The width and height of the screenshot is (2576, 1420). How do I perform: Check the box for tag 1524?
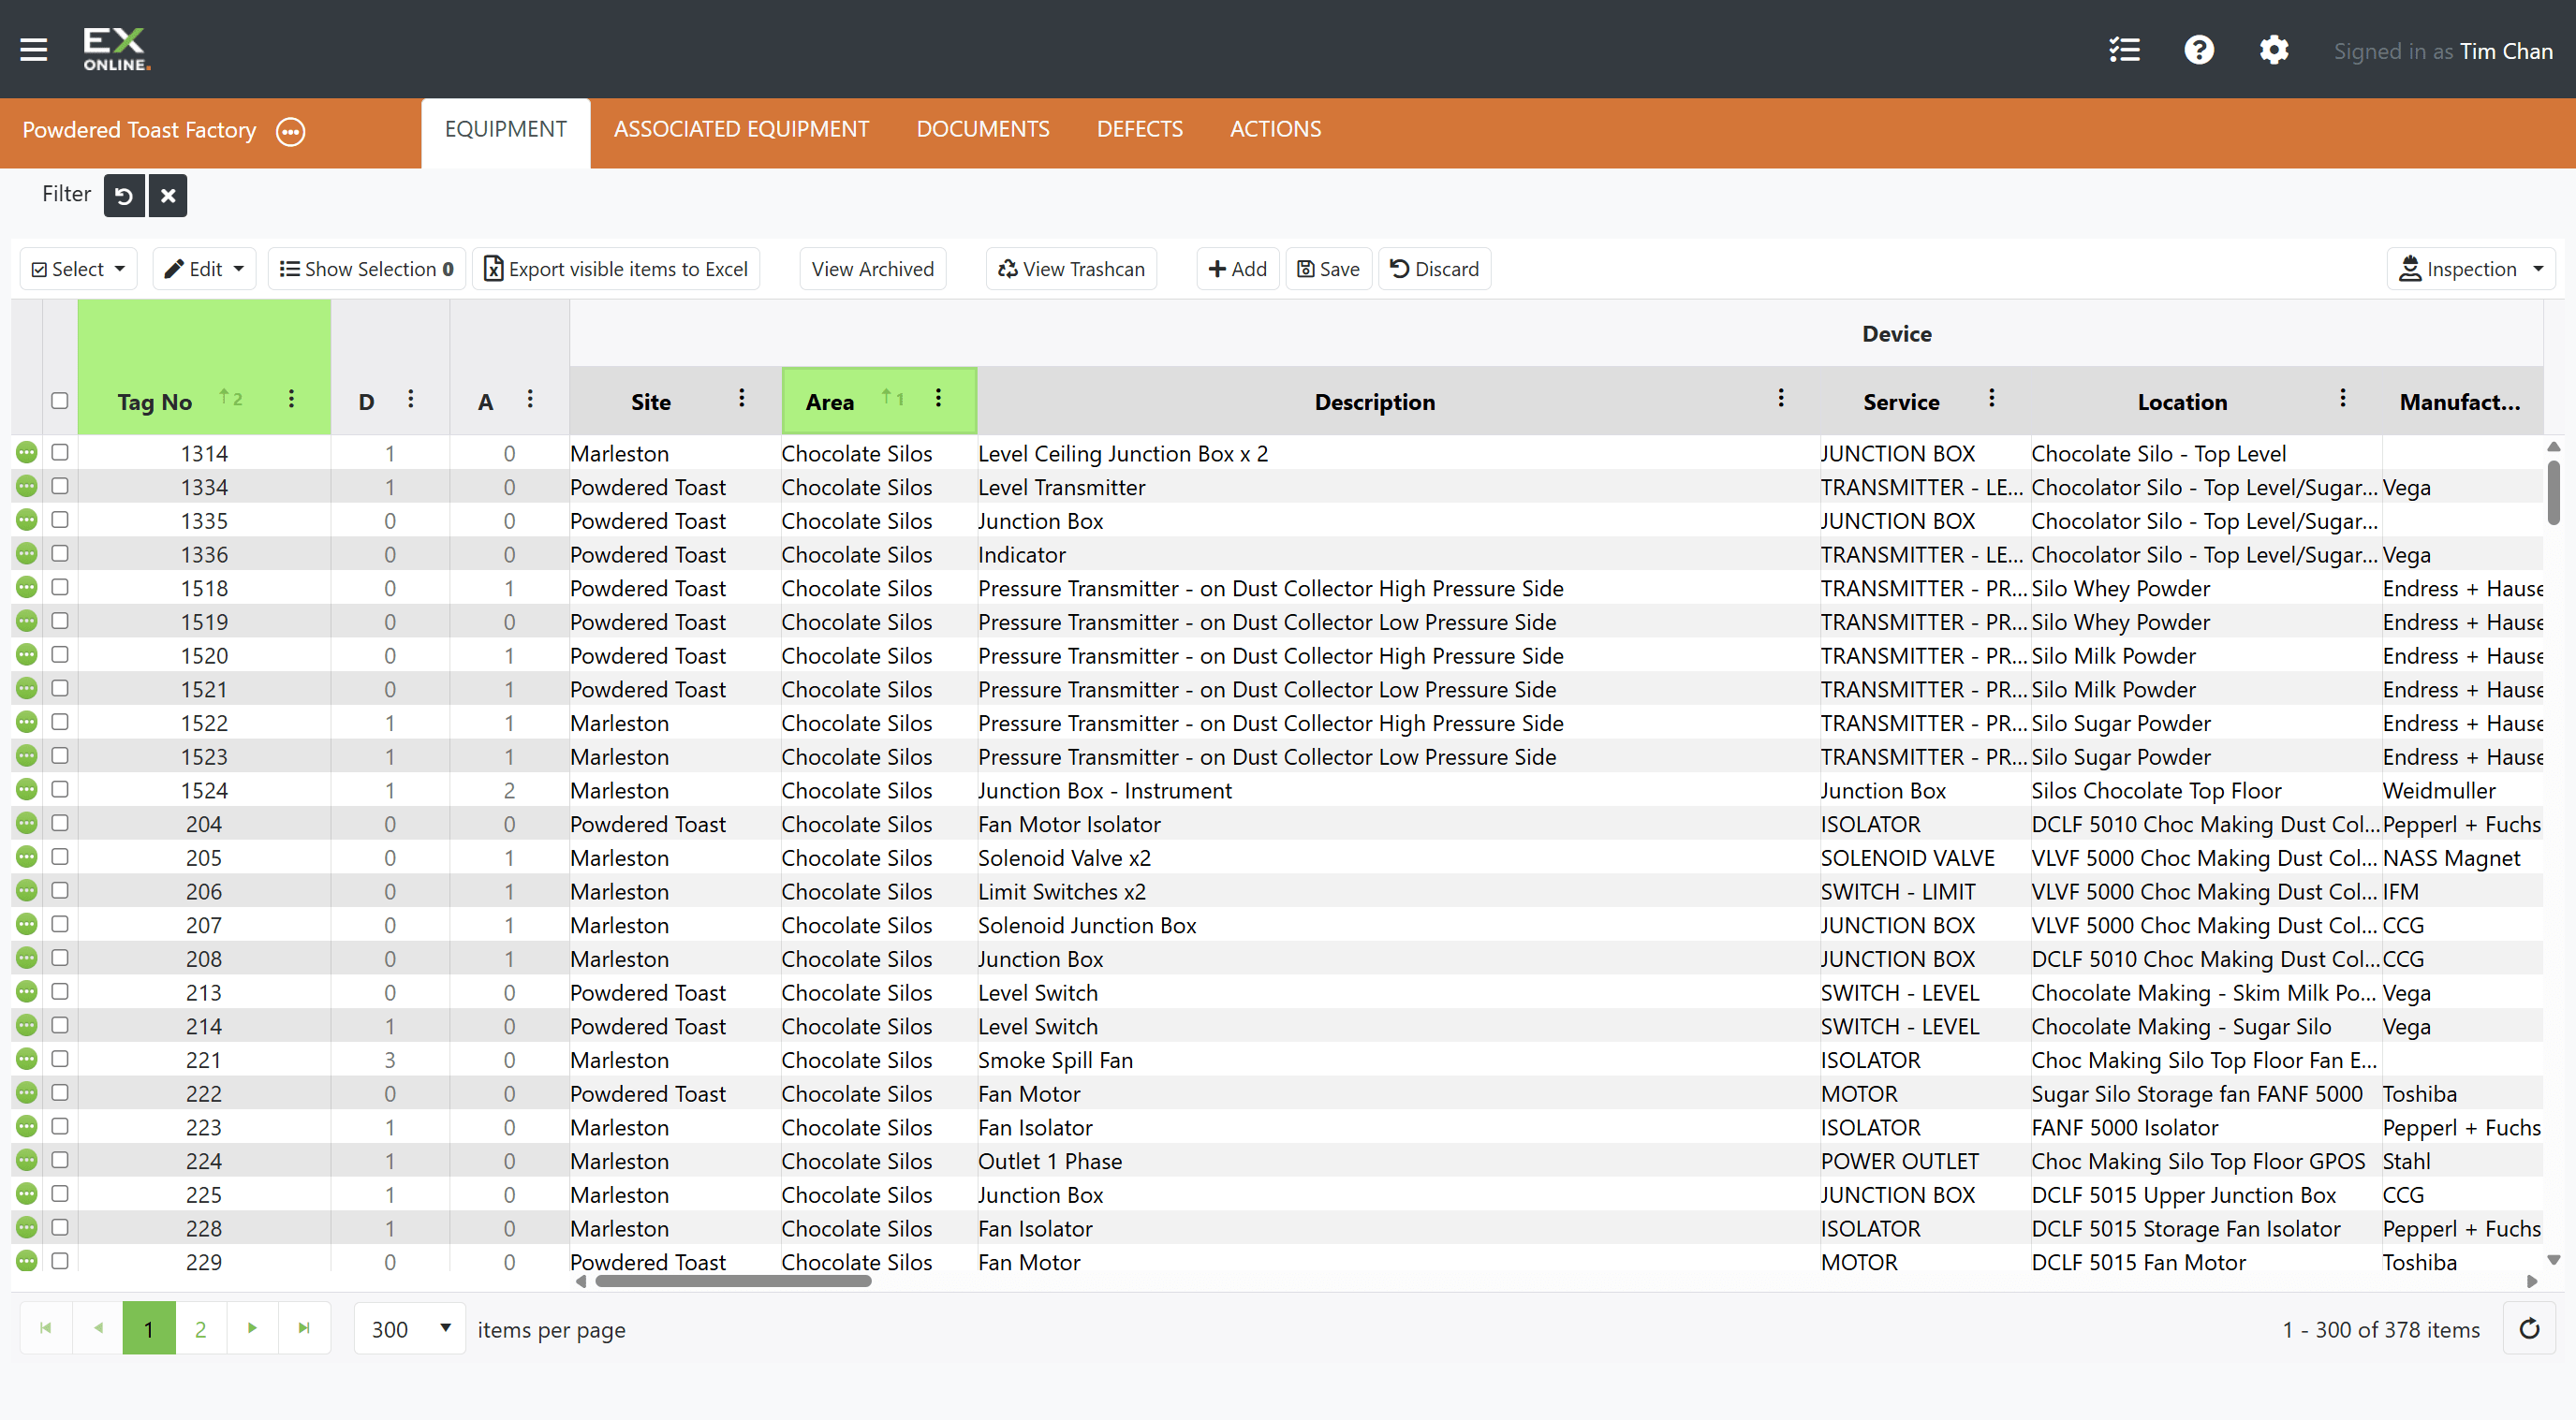click(60, 789)
